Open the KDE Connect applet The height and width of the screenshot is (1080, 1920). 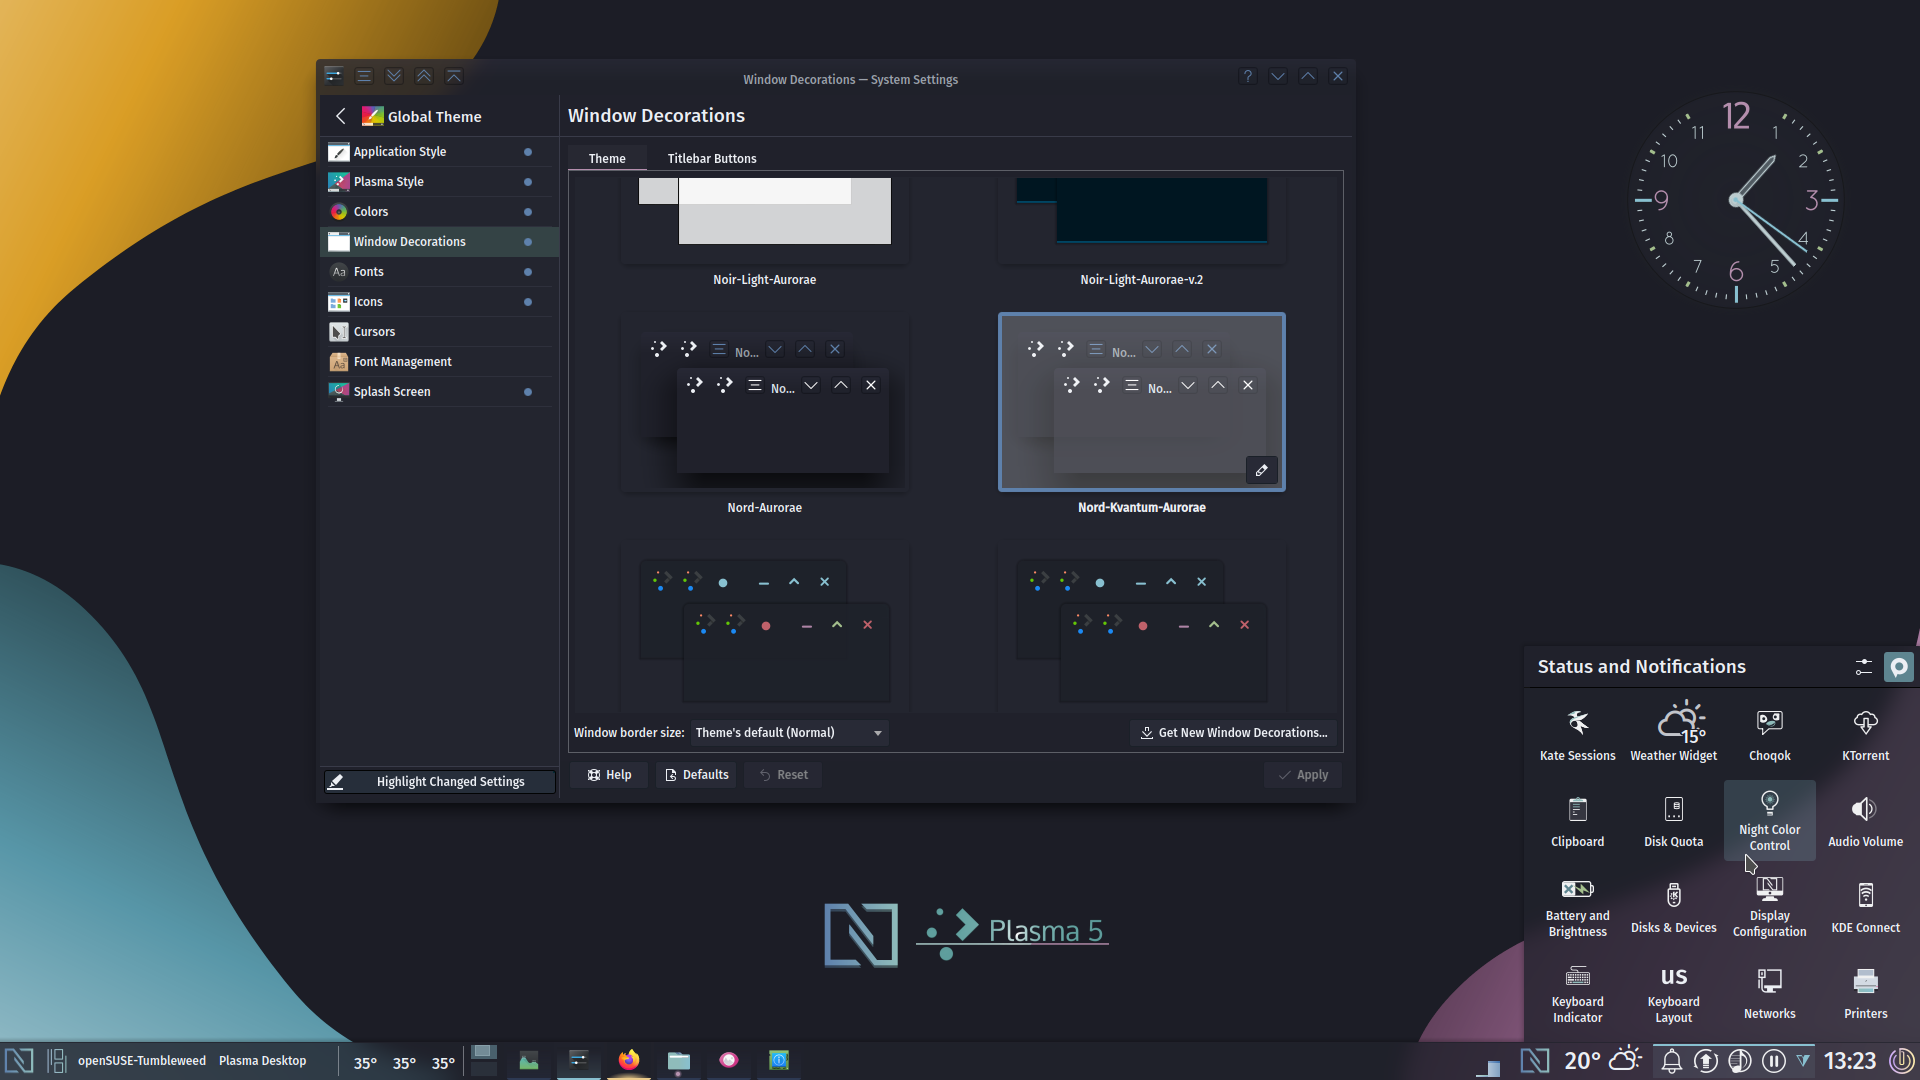1865,906
